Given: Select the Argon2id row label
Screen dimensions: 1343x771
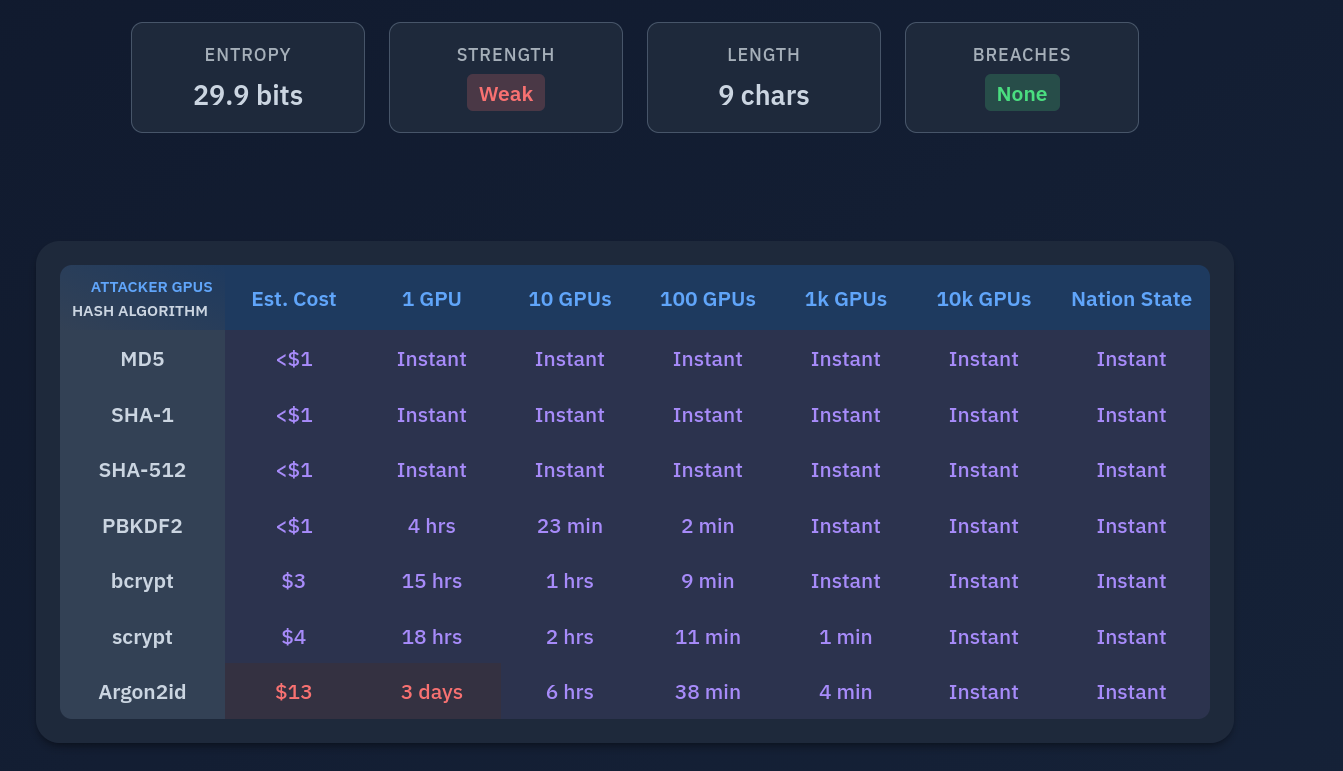Looking at the screenshot, I should pyautogui.click(x=142, y=692).
